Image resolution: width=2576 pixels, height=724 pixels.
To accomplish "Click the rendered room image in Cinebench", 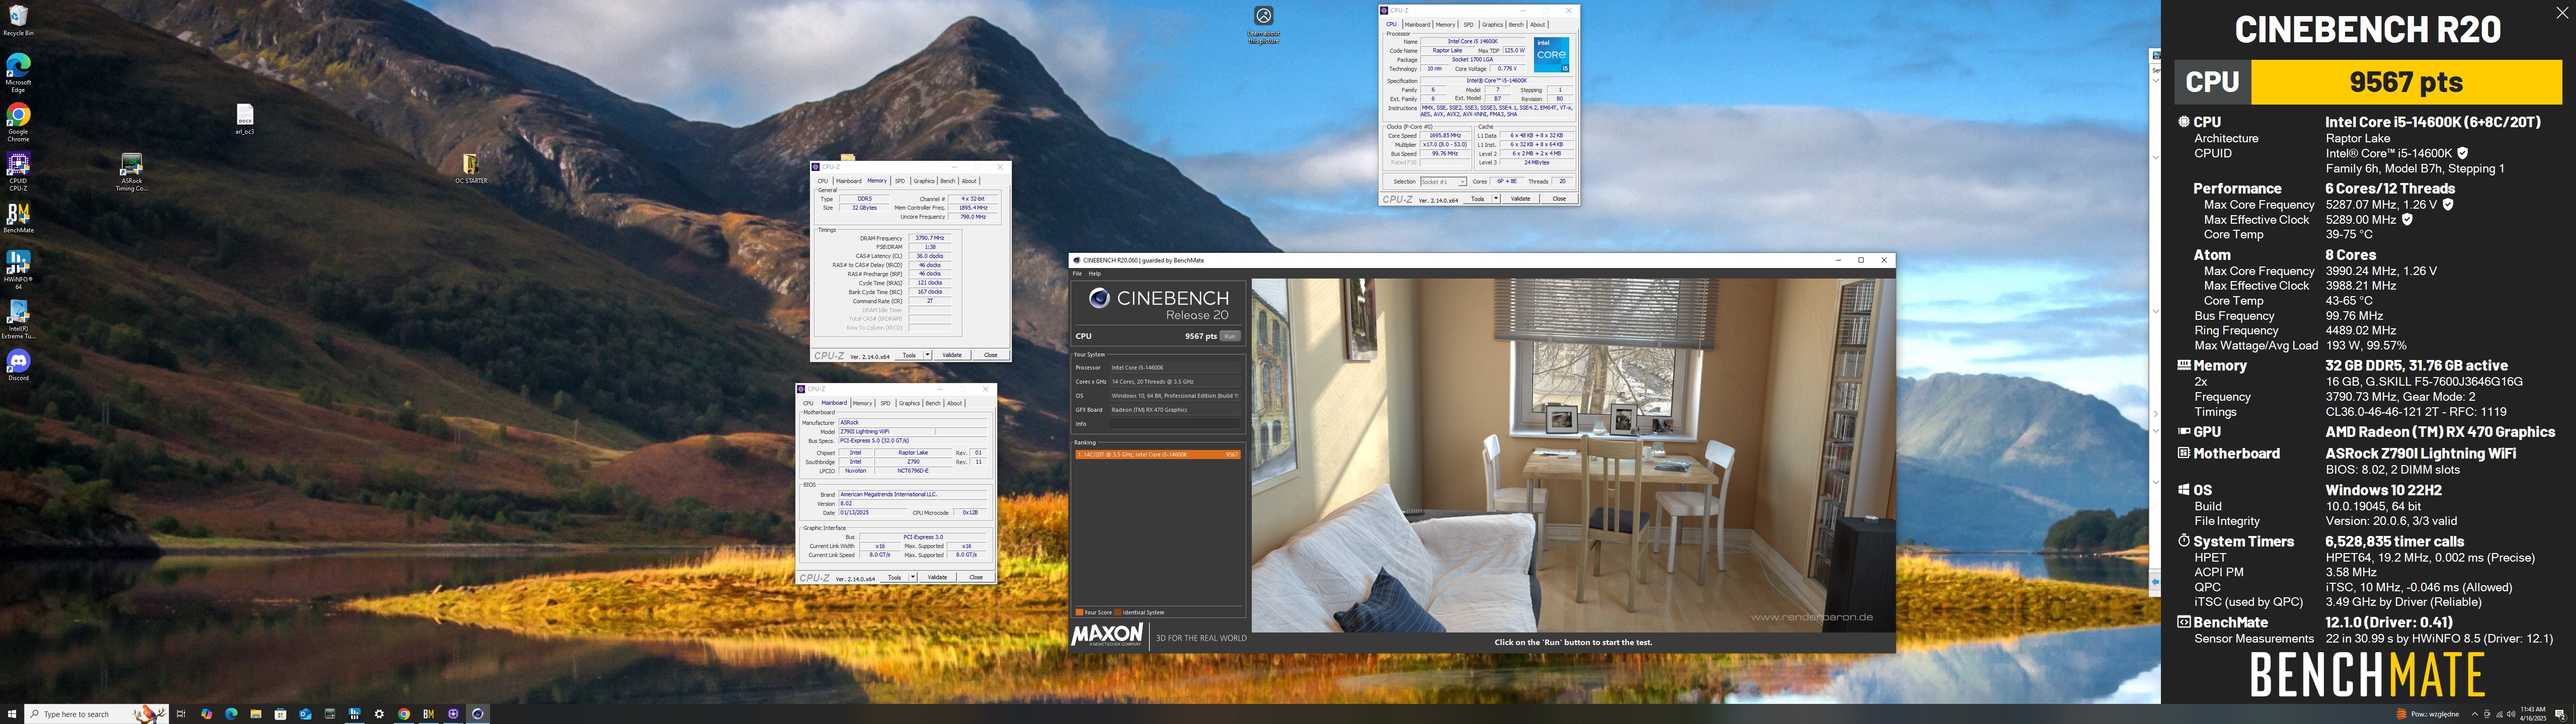I will (x=1573, y=455).
